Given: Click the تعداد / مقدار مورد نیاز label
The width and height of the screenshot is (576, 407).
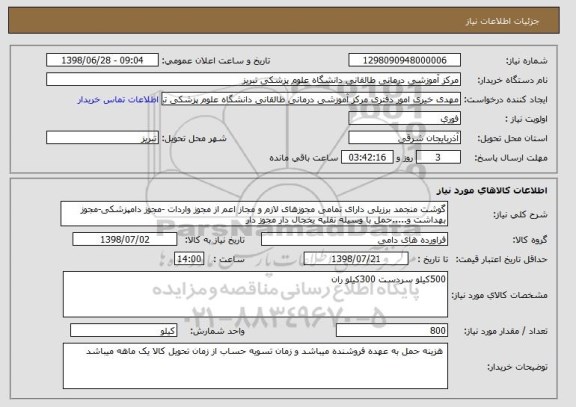Looking at the screenshot, I should (506, 331).
